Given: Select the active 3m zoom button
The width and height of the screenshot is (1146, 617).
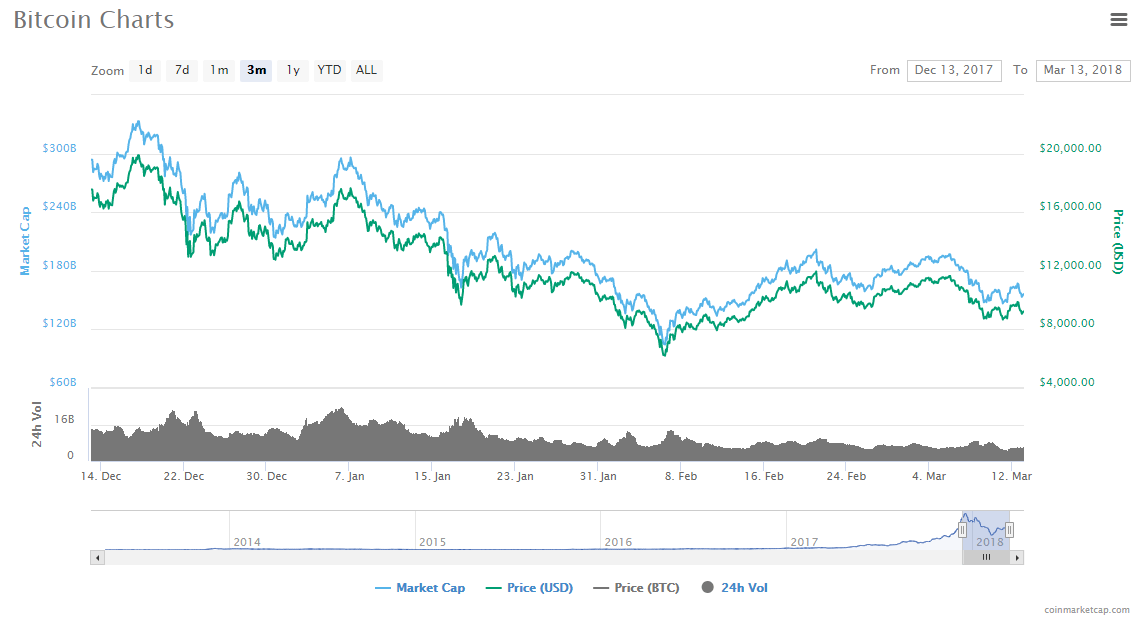Looking at the screenshot, I should [x=256, y=70].
